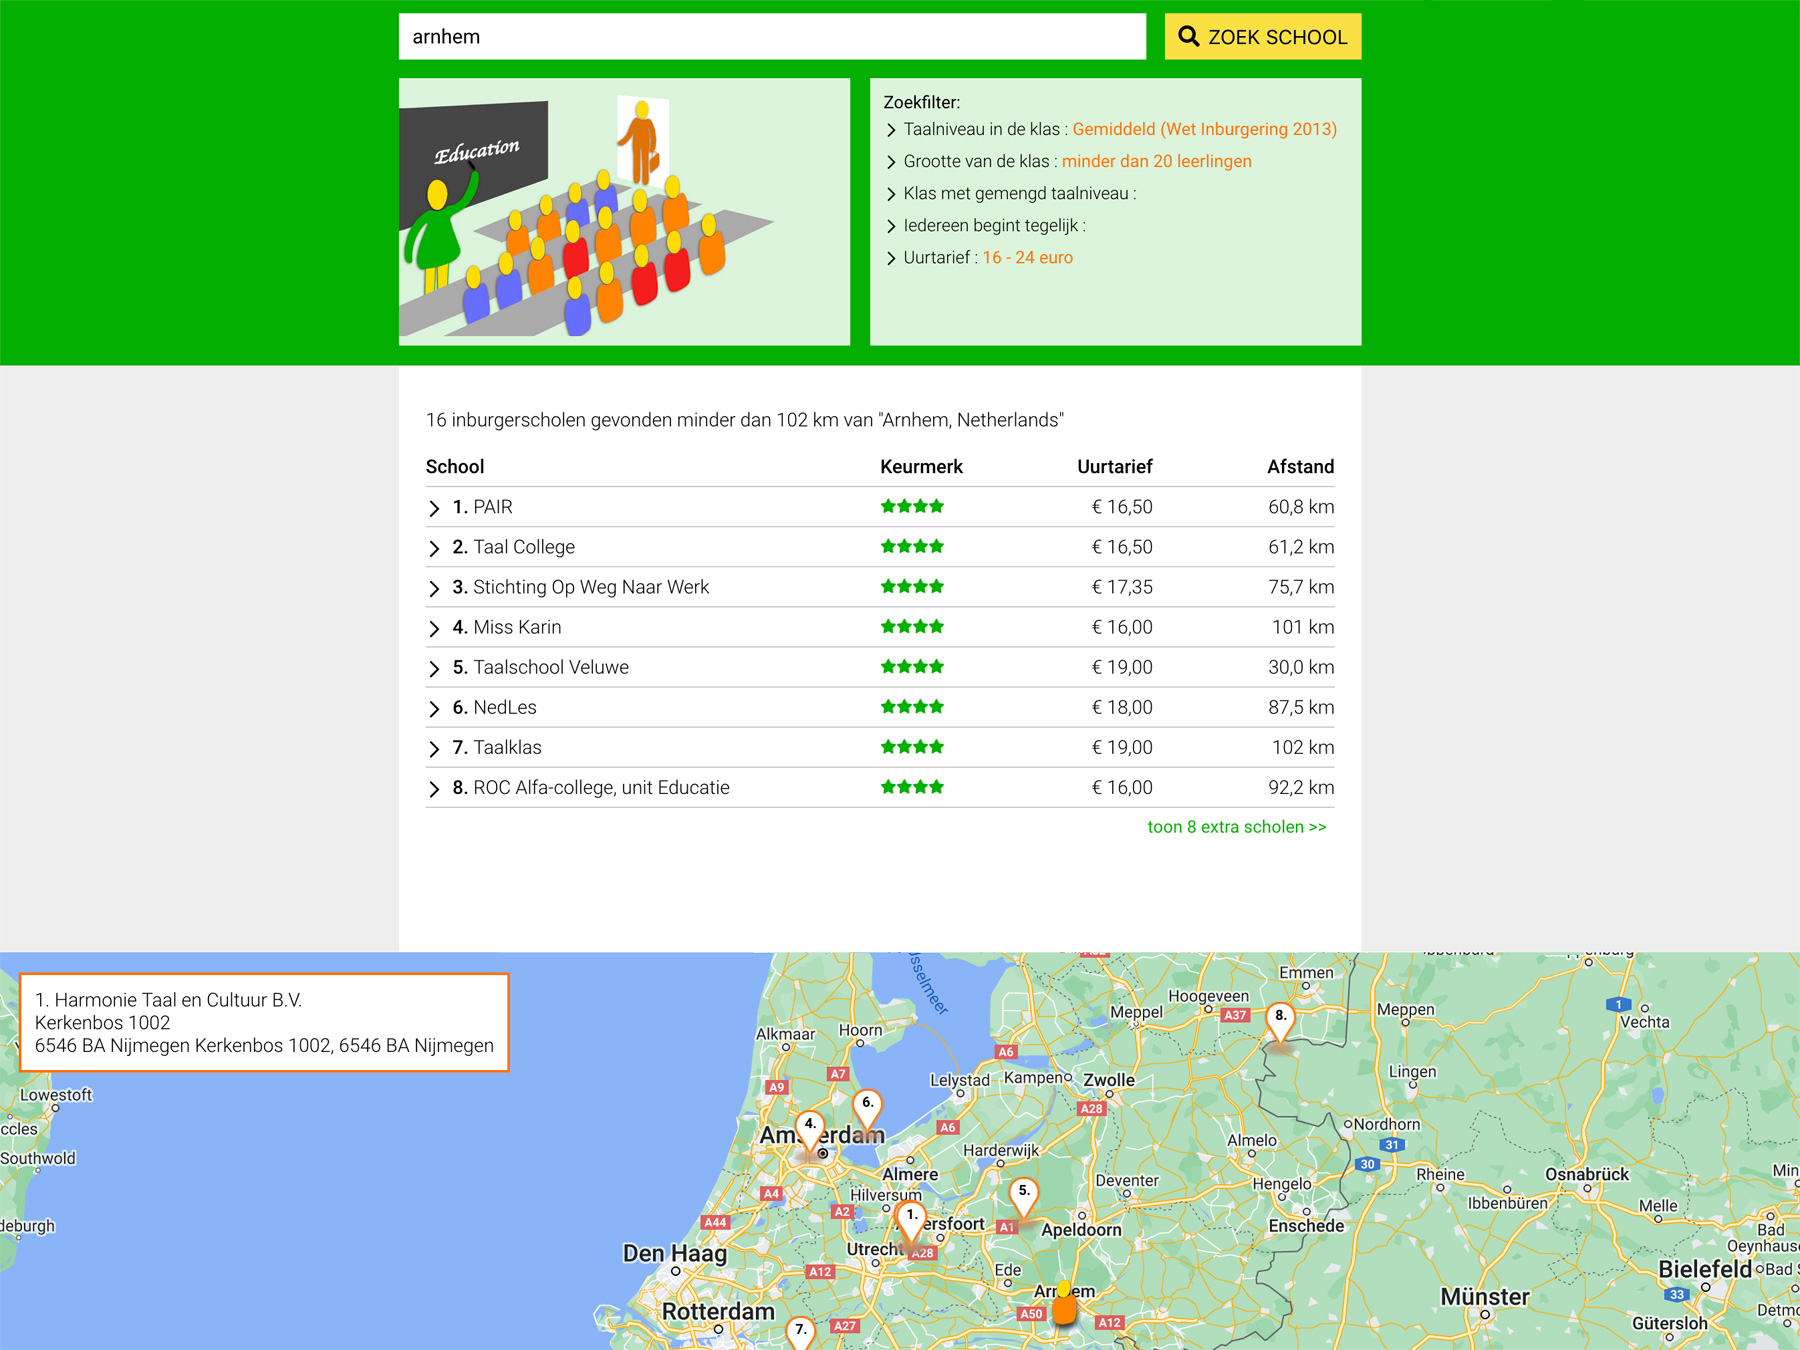Click the 30,0 km distance value

coord(1301,667)
